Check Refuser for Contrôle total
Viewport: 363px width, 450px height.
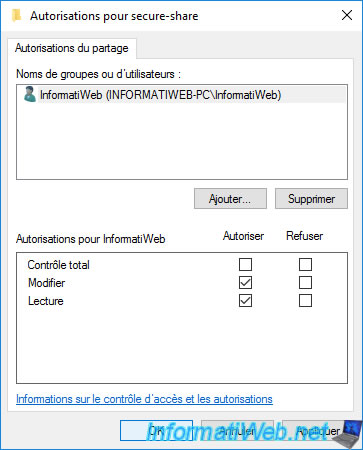coord(305,264)
